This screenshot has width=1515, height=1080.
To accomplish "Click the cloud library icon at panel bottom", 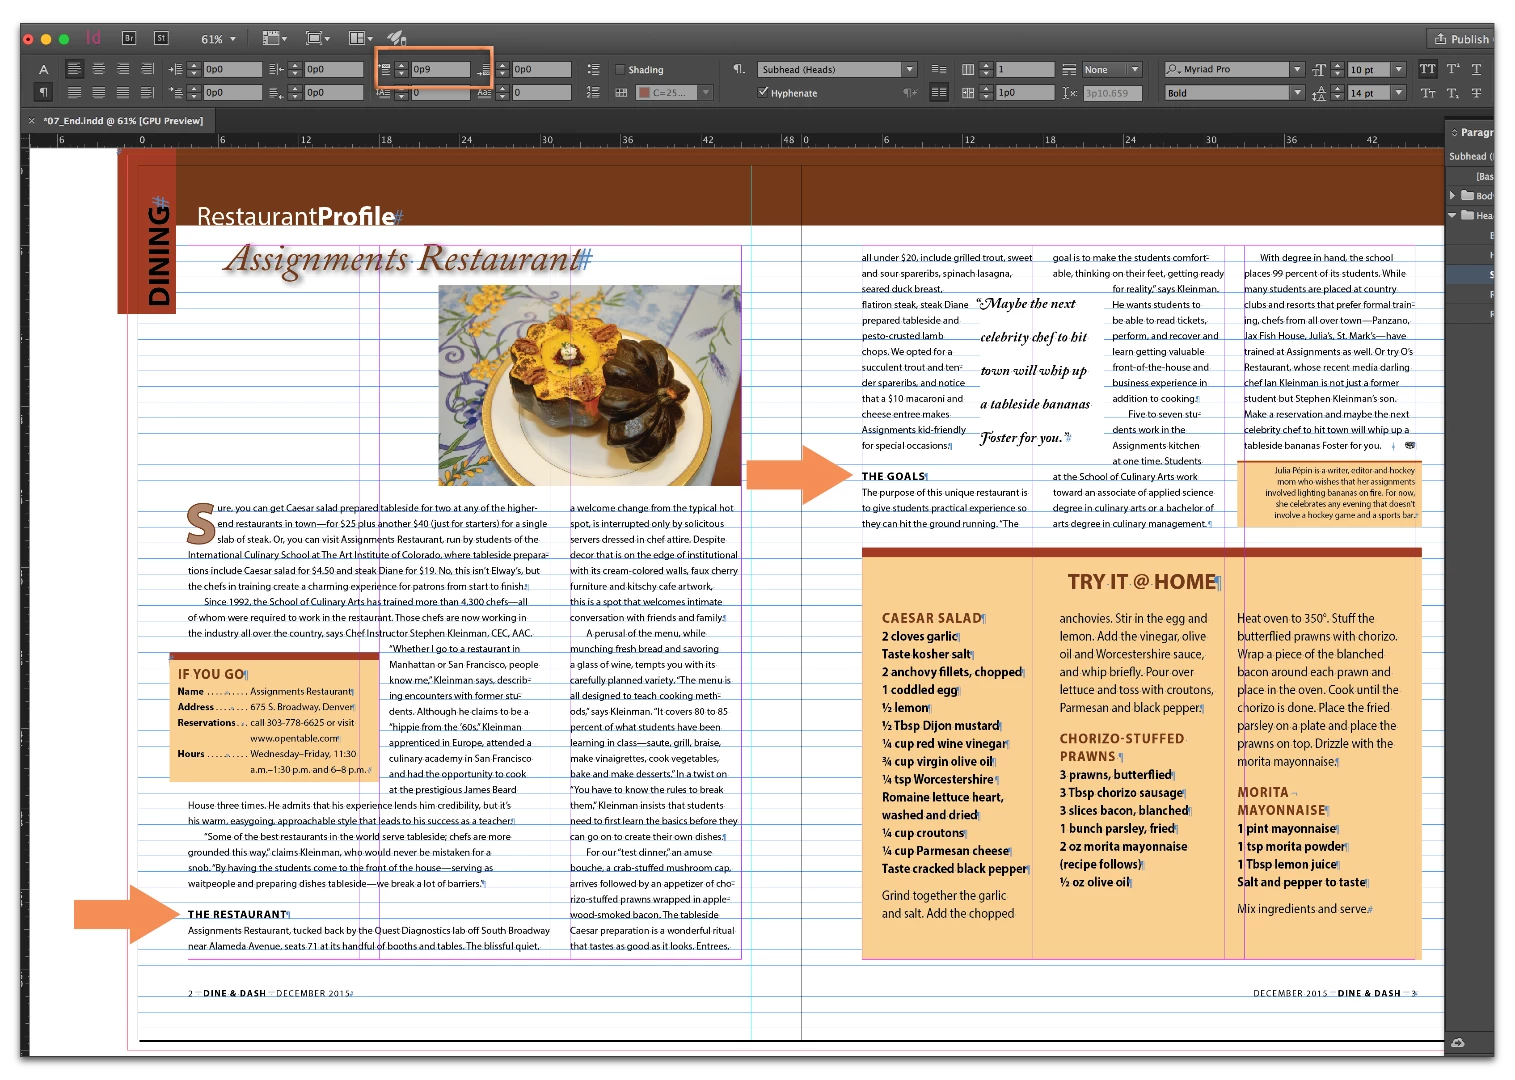I will 1458,1042.
